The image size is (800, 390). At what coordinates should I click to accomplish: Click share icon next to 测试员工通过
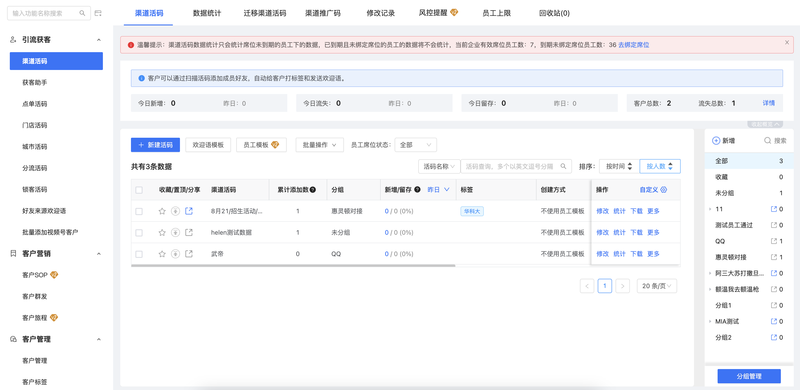point(774,225)
